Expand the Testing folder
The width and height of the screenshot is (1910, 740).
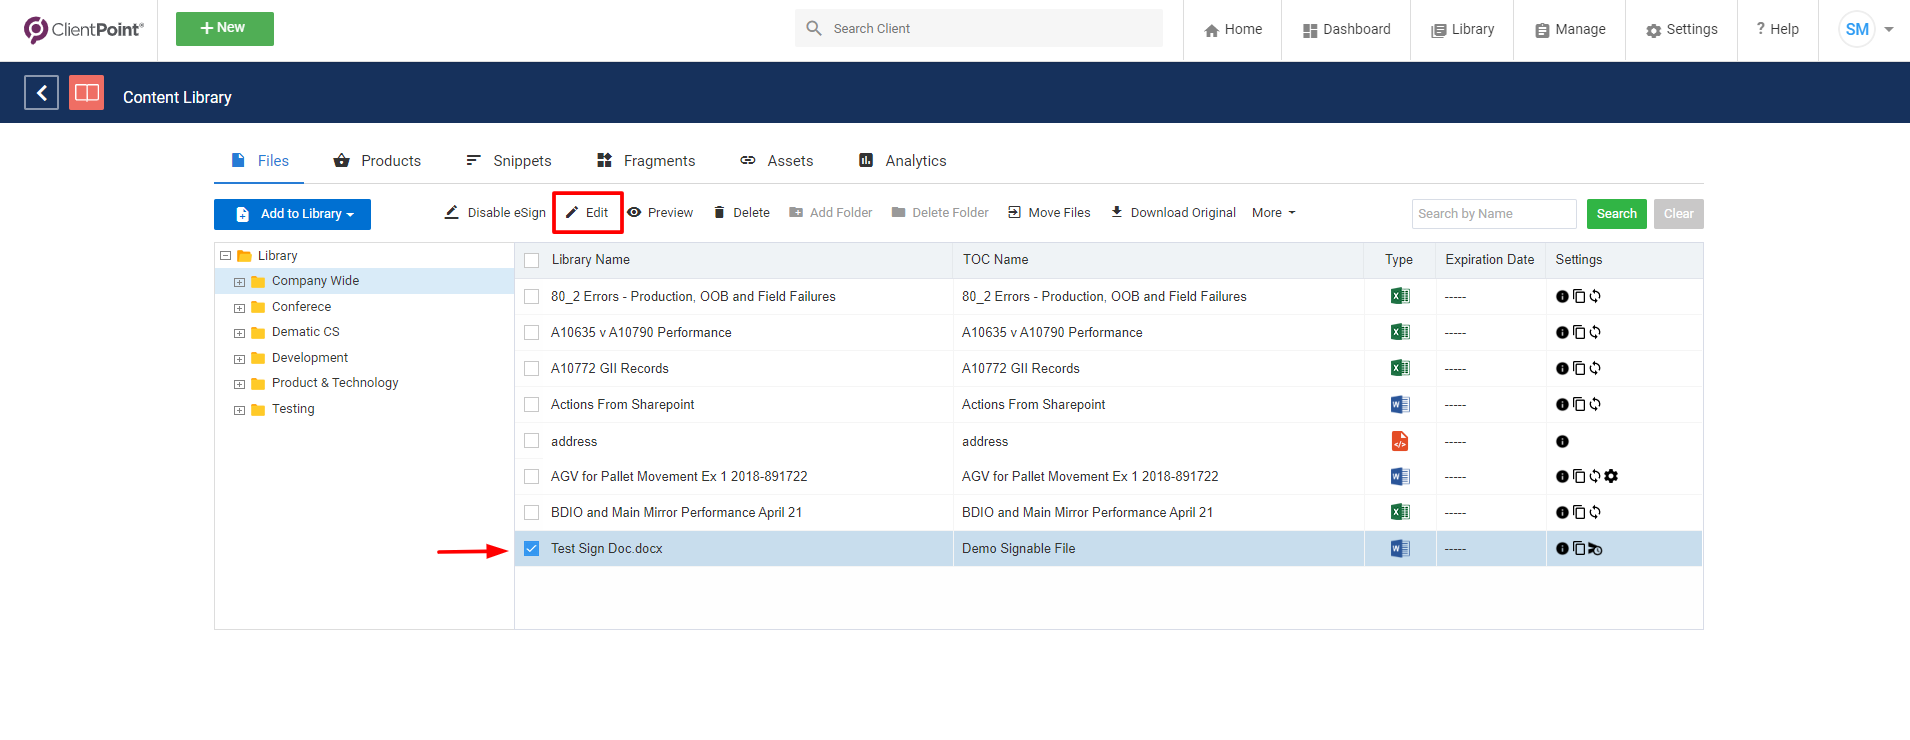pyautogui.click(x=240, y=410)
